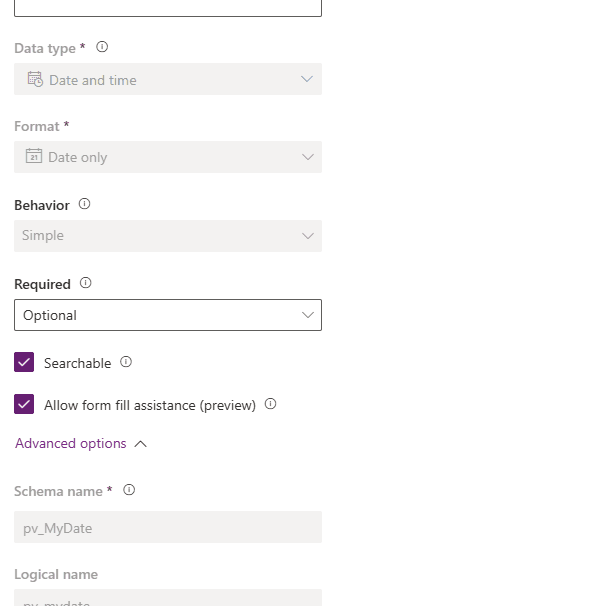Screen dimensions: 613x606
Task: Click the Required info icon
Action: pos(86,283)
